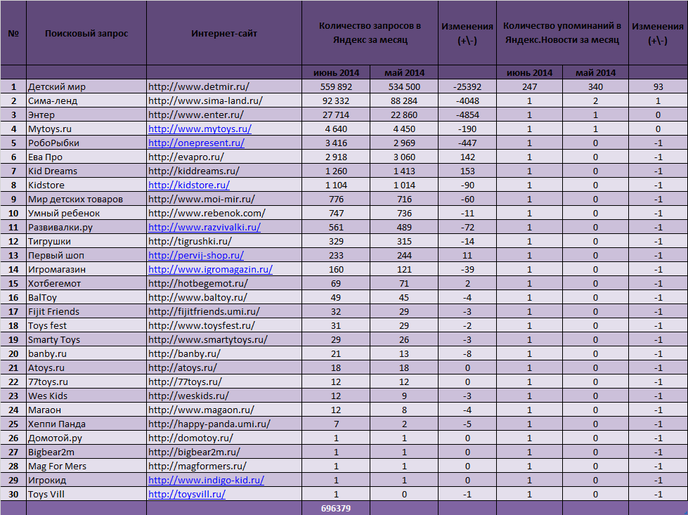
Task: Click the http://pervij-shop.ru/ hyperlink
Action: click(x=196, y=255)
